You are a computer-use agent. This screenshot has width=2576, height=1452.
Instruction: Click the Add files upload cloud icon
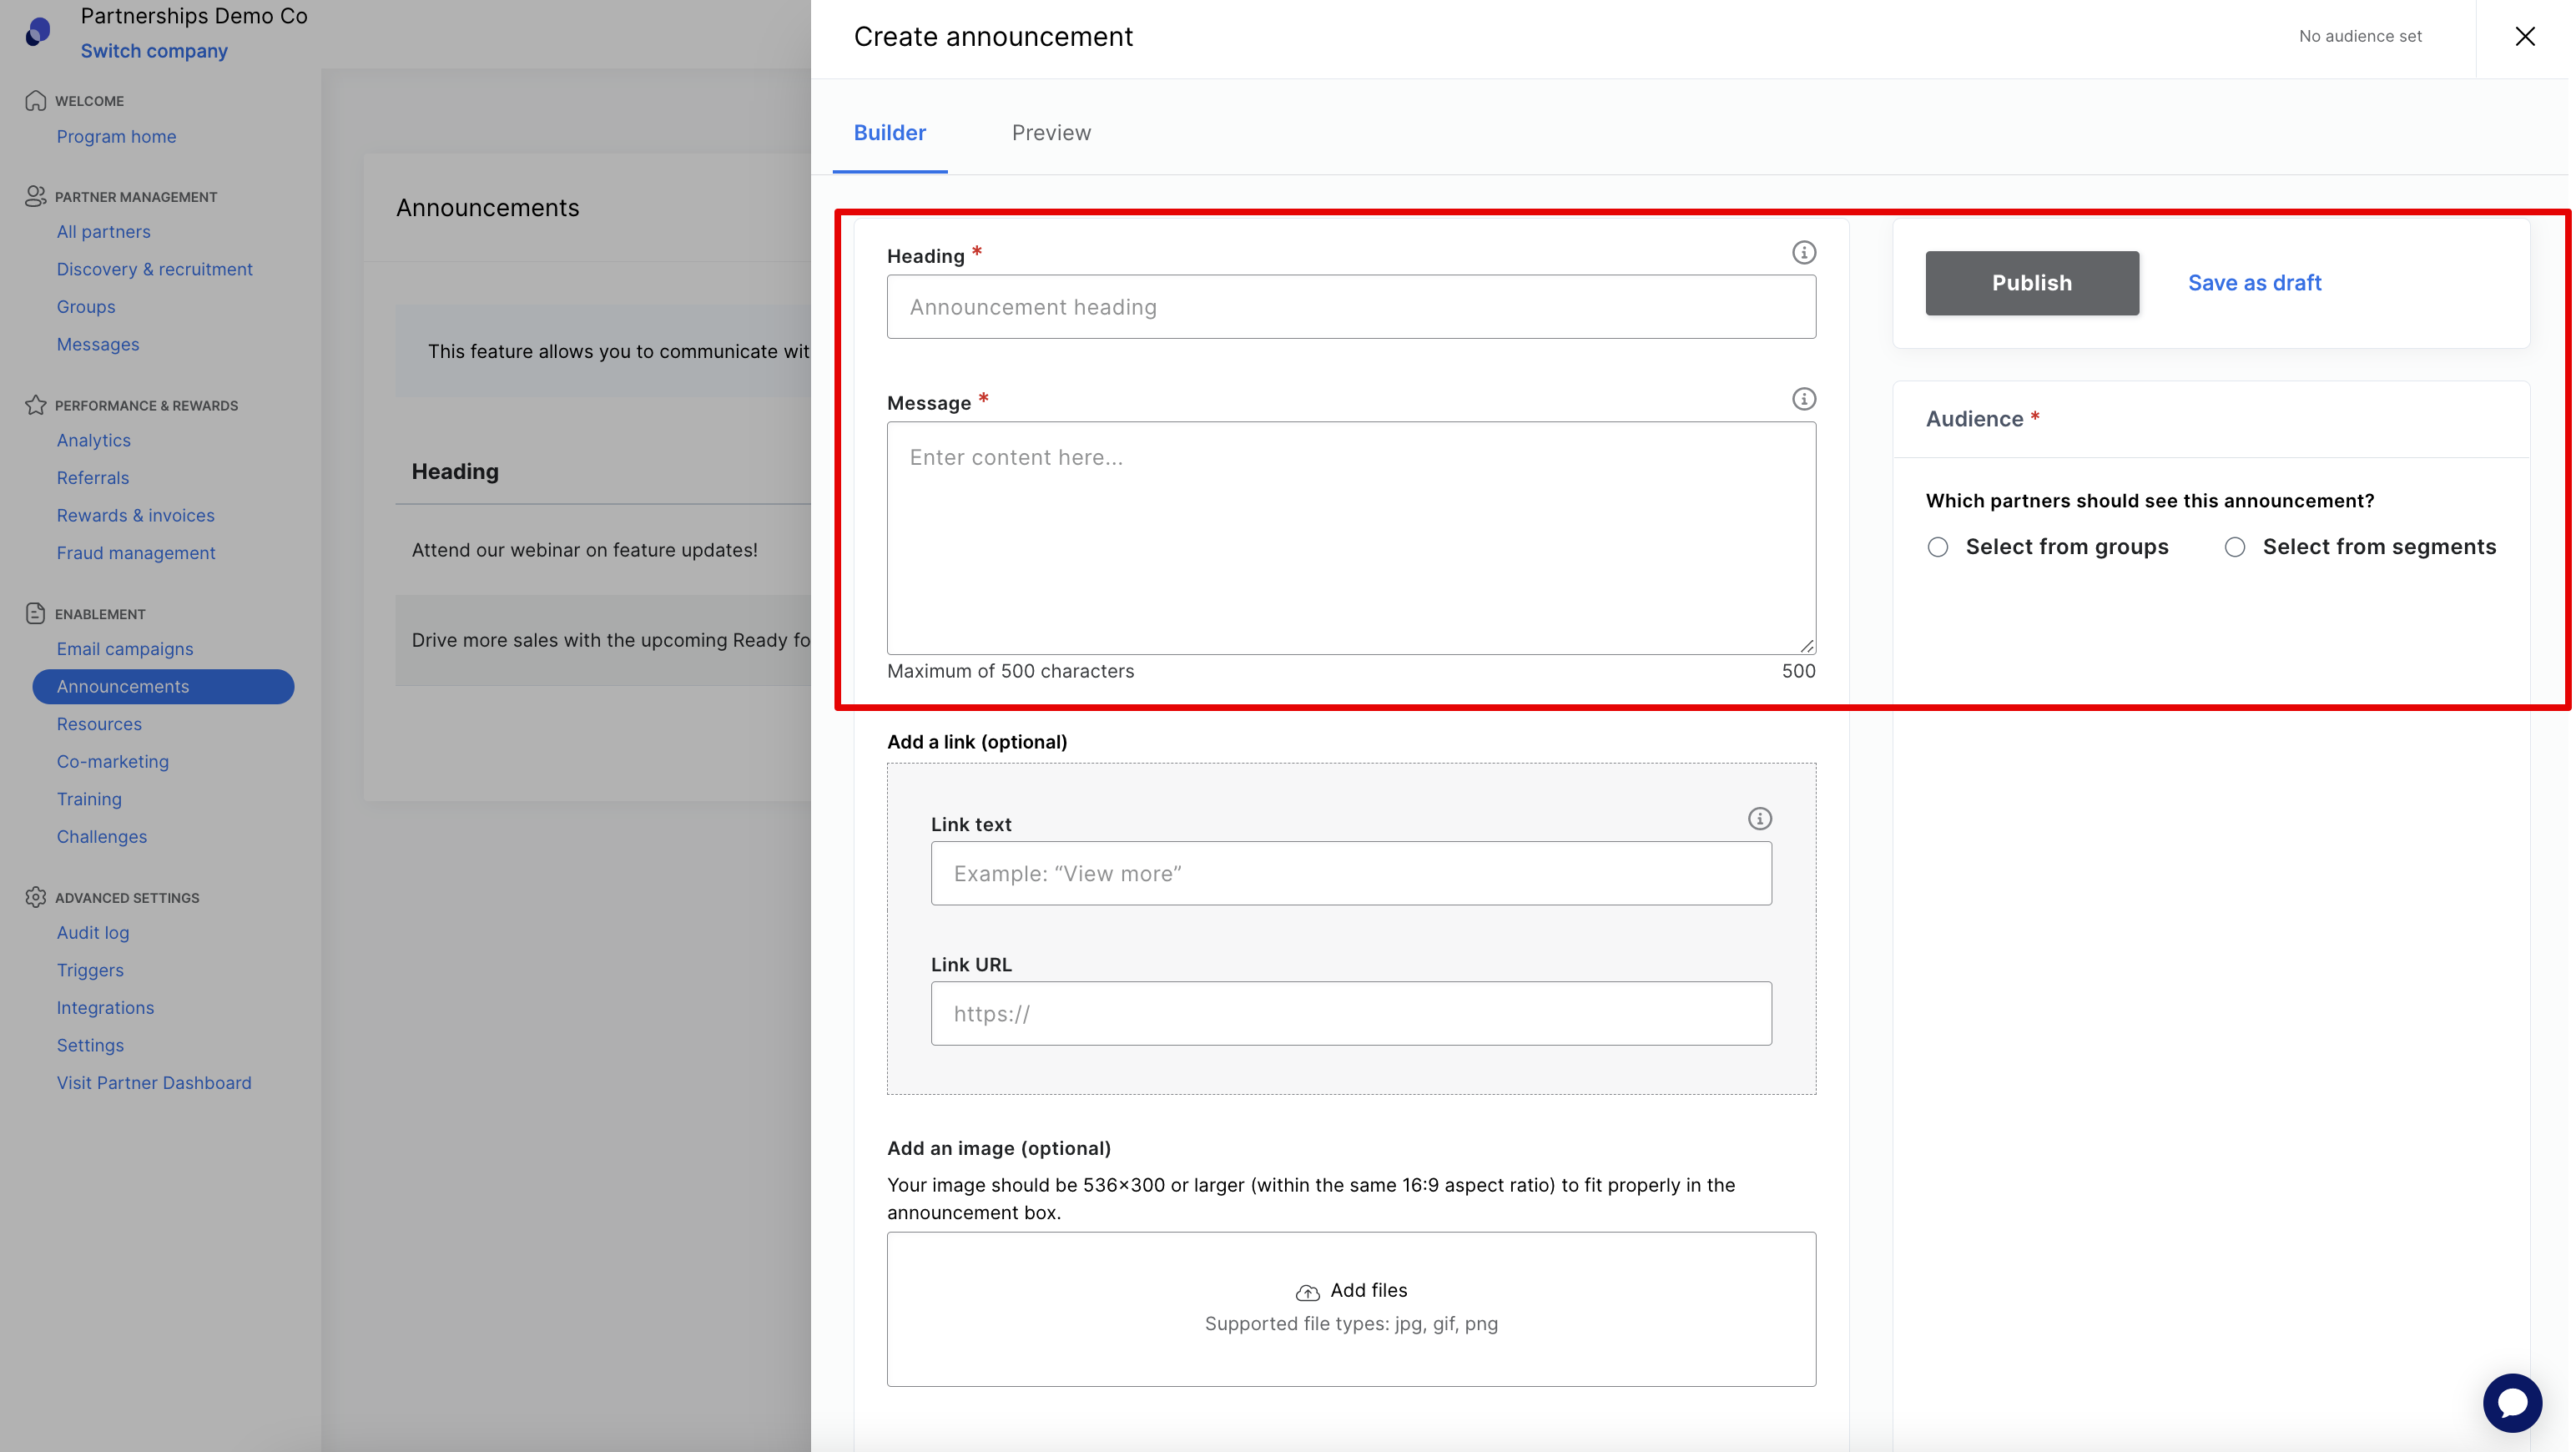pyautogui.click(x=1307, y=1292)
